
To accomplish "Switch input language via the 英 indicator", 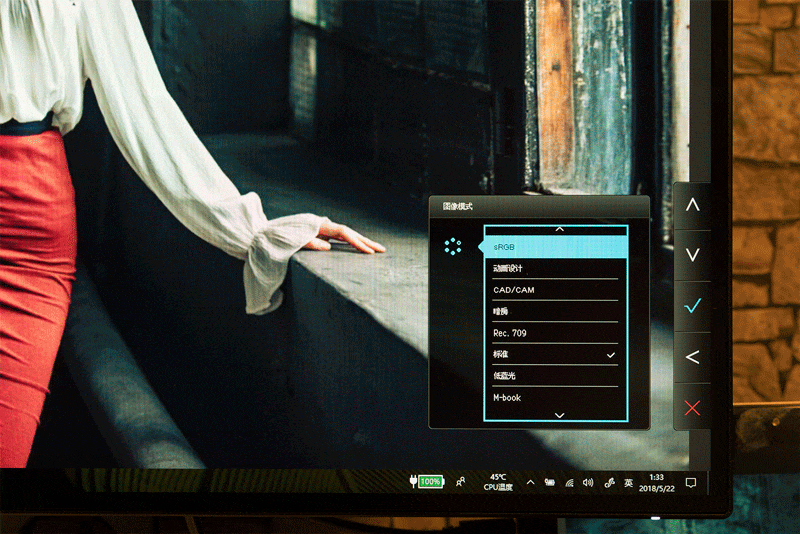I will 629,482.
